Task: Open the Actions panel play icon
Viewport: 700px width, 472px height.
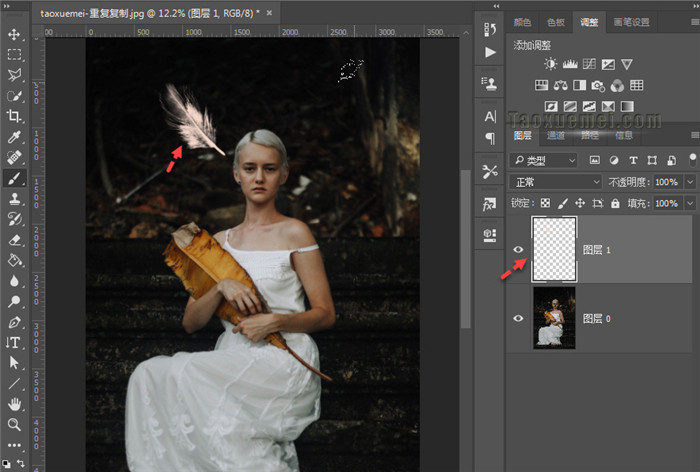Action: coord(490,52)
